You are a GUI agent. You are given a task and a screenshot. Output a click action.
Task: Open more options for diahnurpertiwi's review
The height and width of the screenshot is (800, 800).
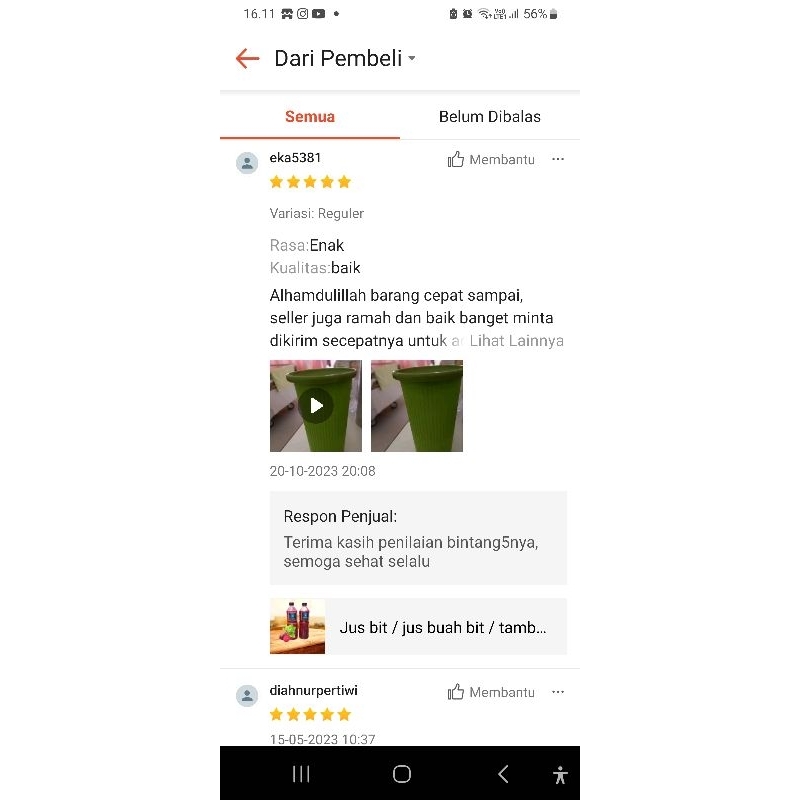(x=558, y=692)
